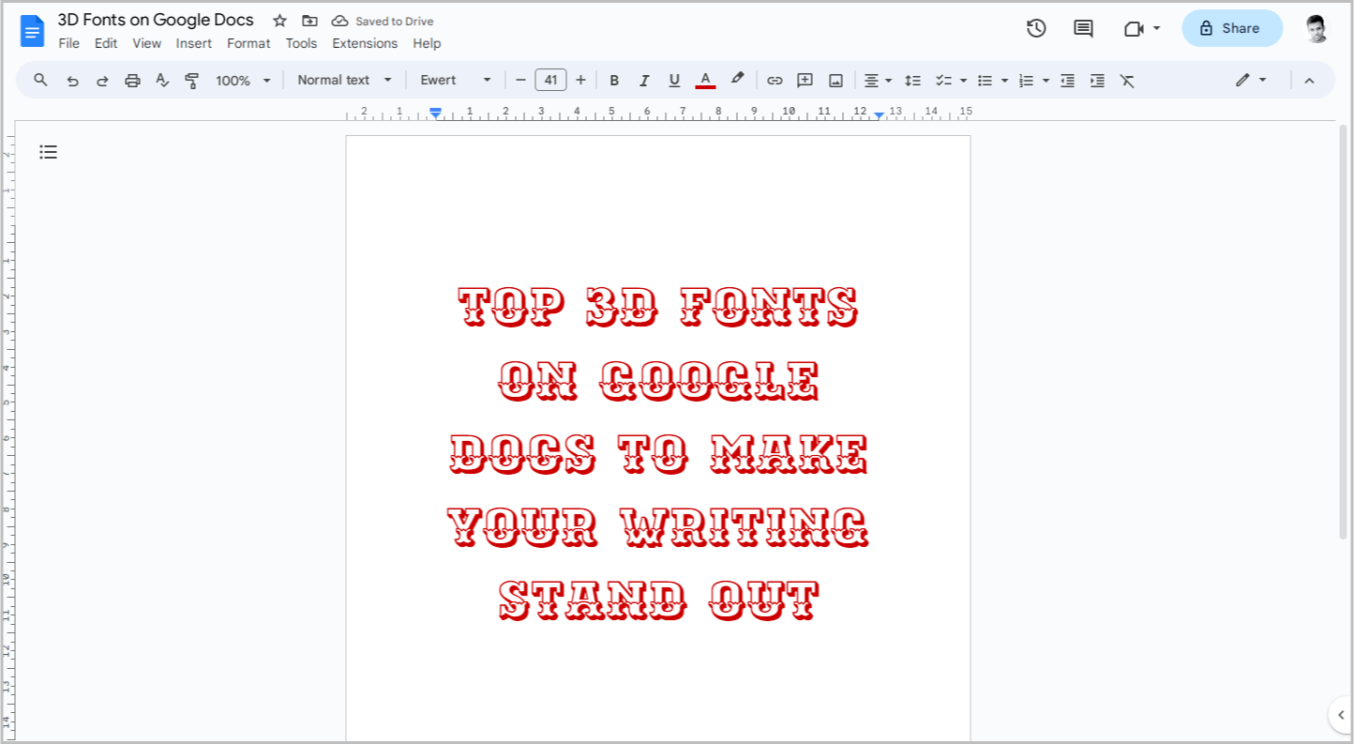Collapse the toolbar with the up chevron
This screenshot has width=1354, height=744.
[x=1309, y=81]
